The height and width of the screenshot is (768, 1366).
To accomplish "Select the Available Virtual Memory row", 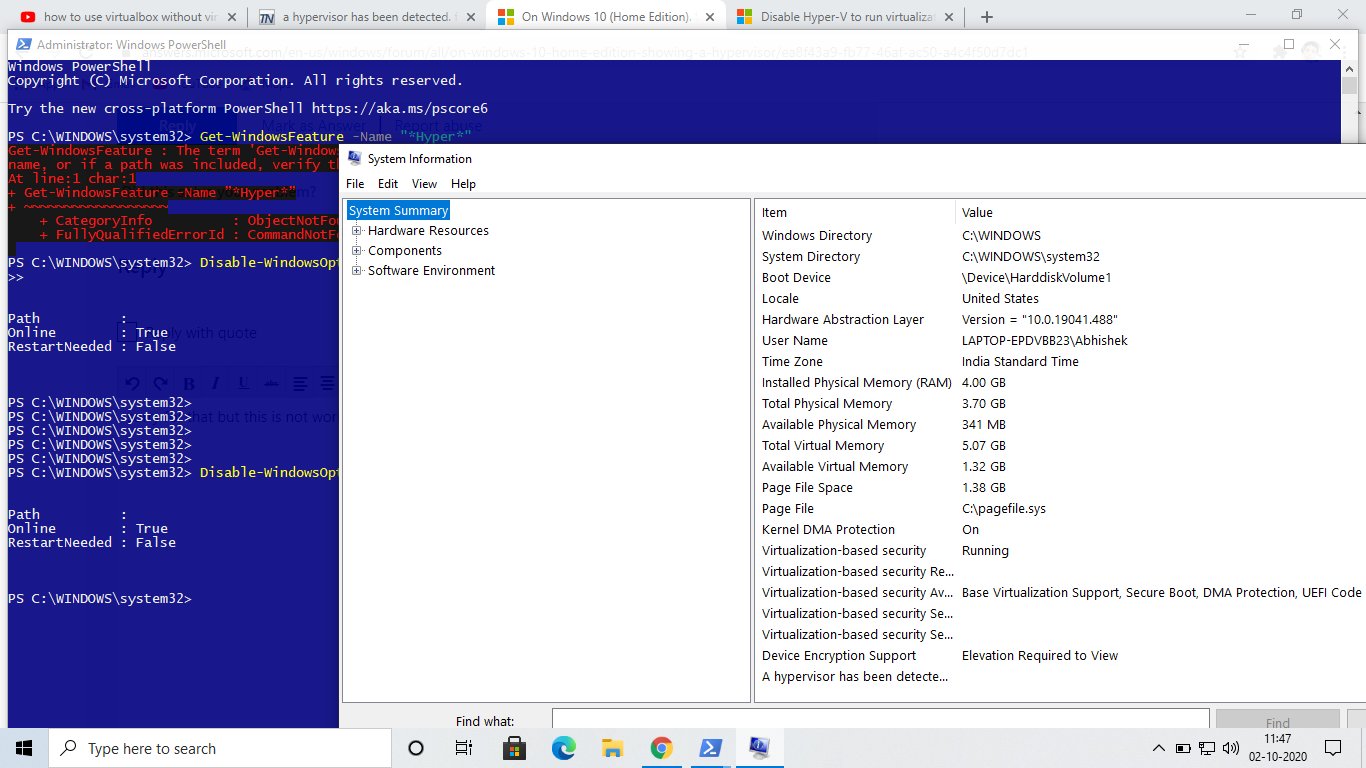I will point(1061,467).
